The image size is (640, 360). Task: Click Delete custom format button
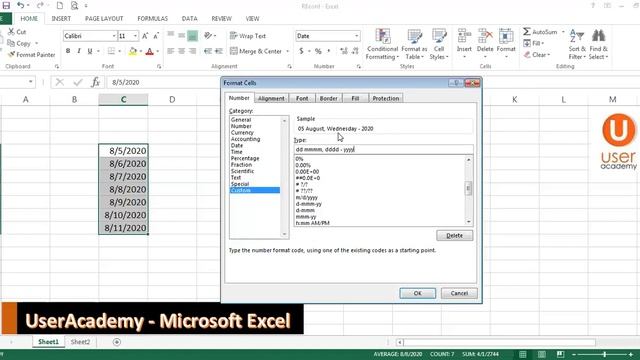(455, 236)
